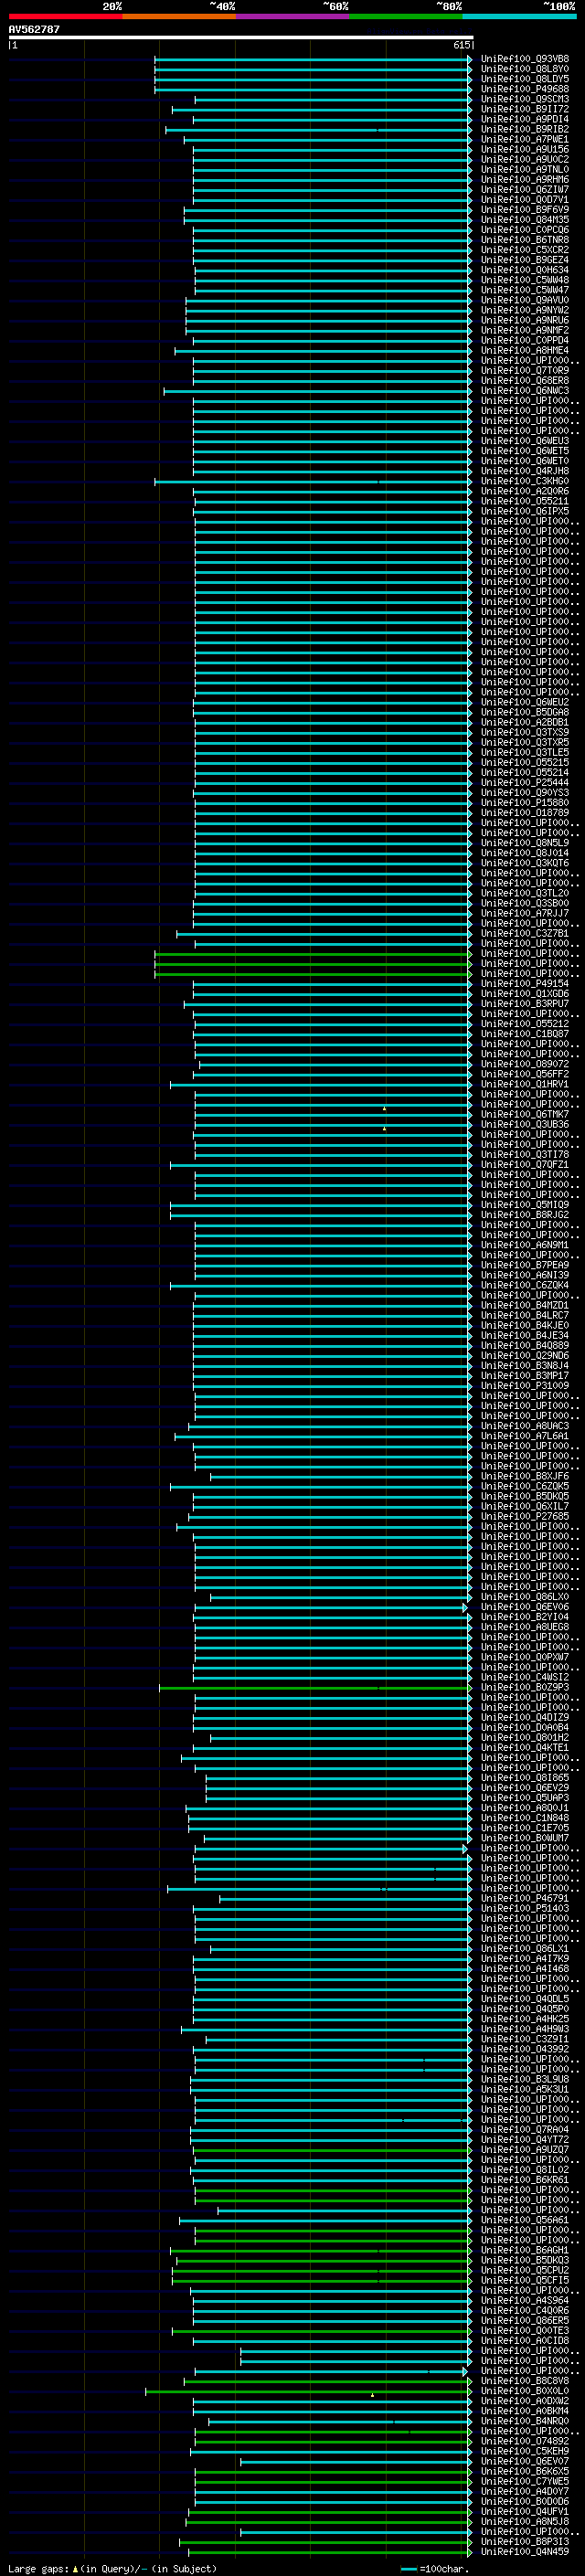The image size is (585, 2576).
Task: Select hit label UniRef100_A2Q0R6
Action: pyautogui.click(x=525, y=491)
